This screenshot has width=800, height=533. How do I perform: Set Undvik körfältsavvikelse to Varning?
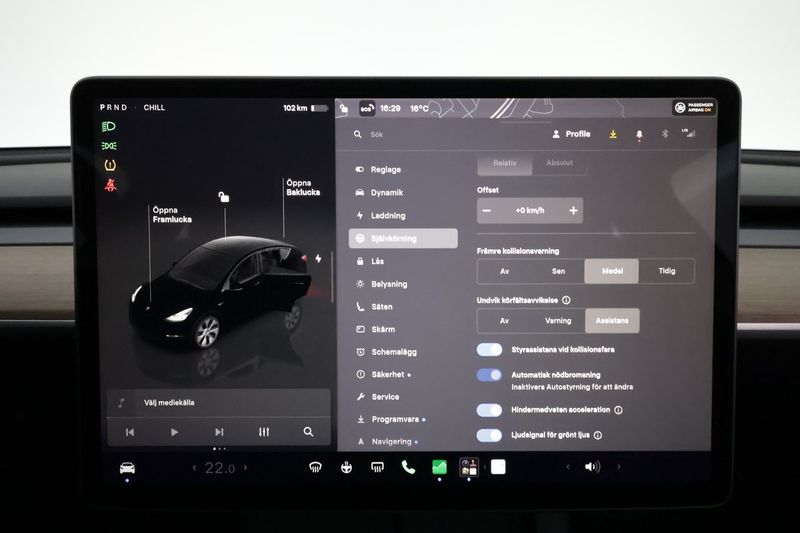558,321
